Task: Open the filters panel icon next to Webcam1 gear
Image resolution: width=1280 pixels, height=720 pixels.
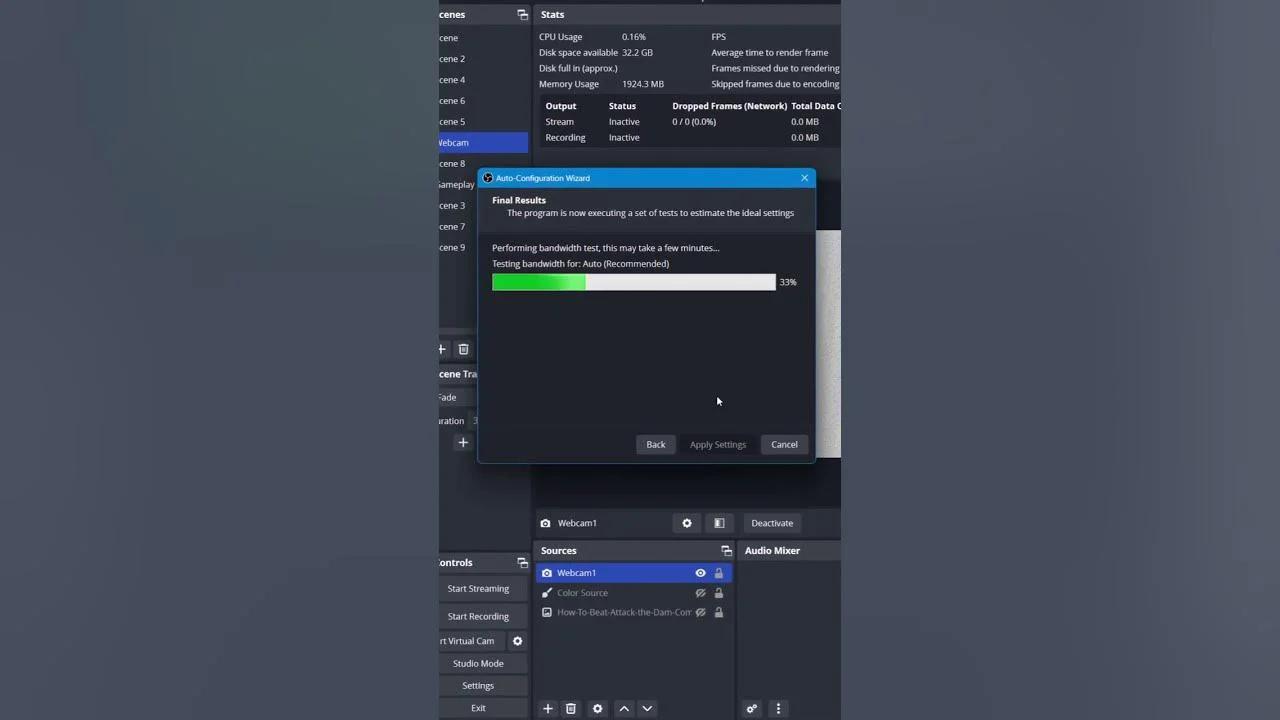Action: (718, 523)
